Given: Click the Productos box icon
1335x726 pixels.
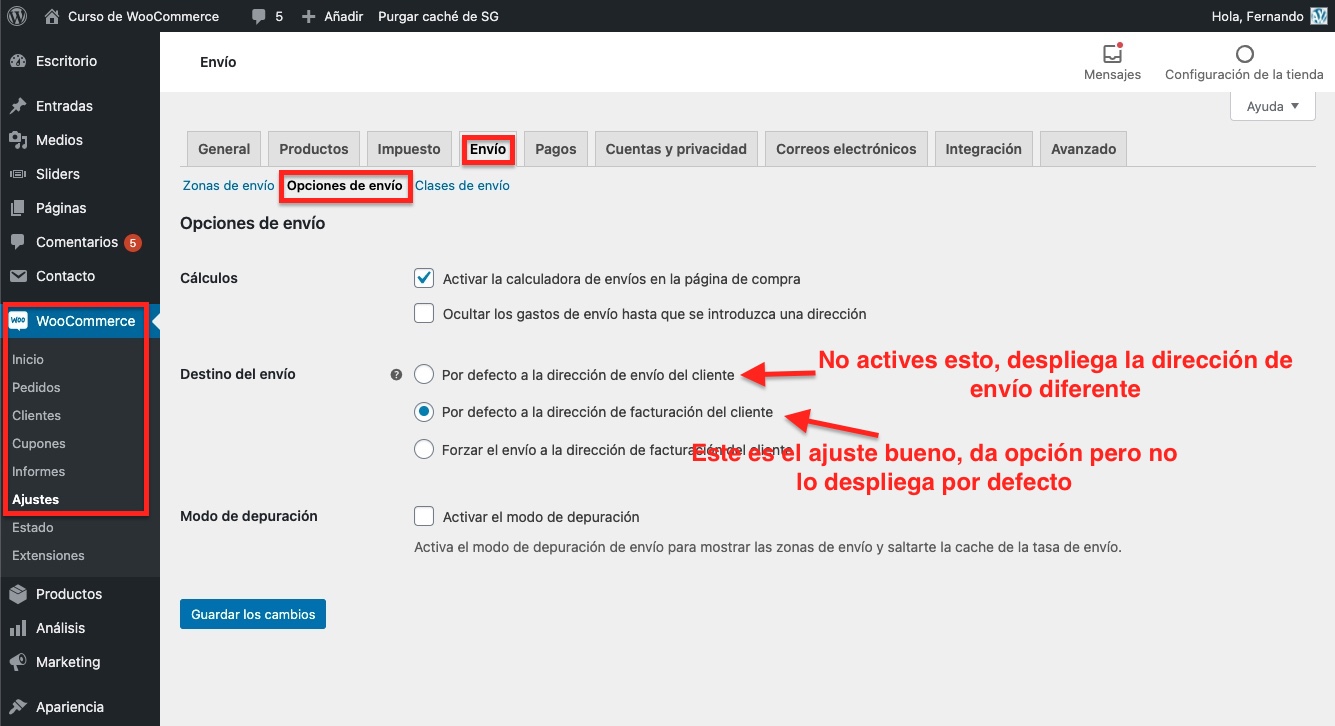Looking at the screenshot, I should (x=18, y=594).
